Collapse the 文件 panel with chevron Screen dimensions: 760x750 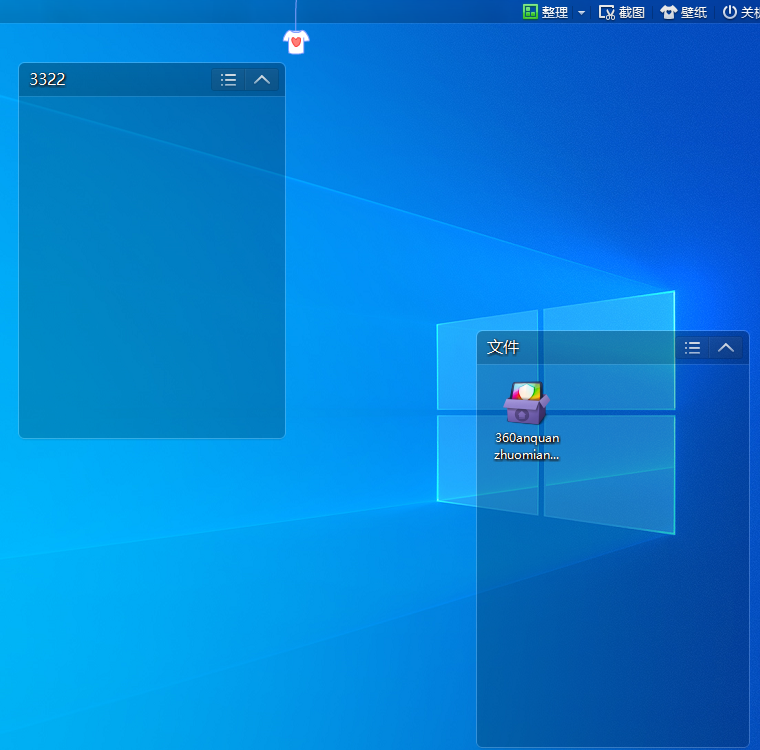(x=726, y=348)
